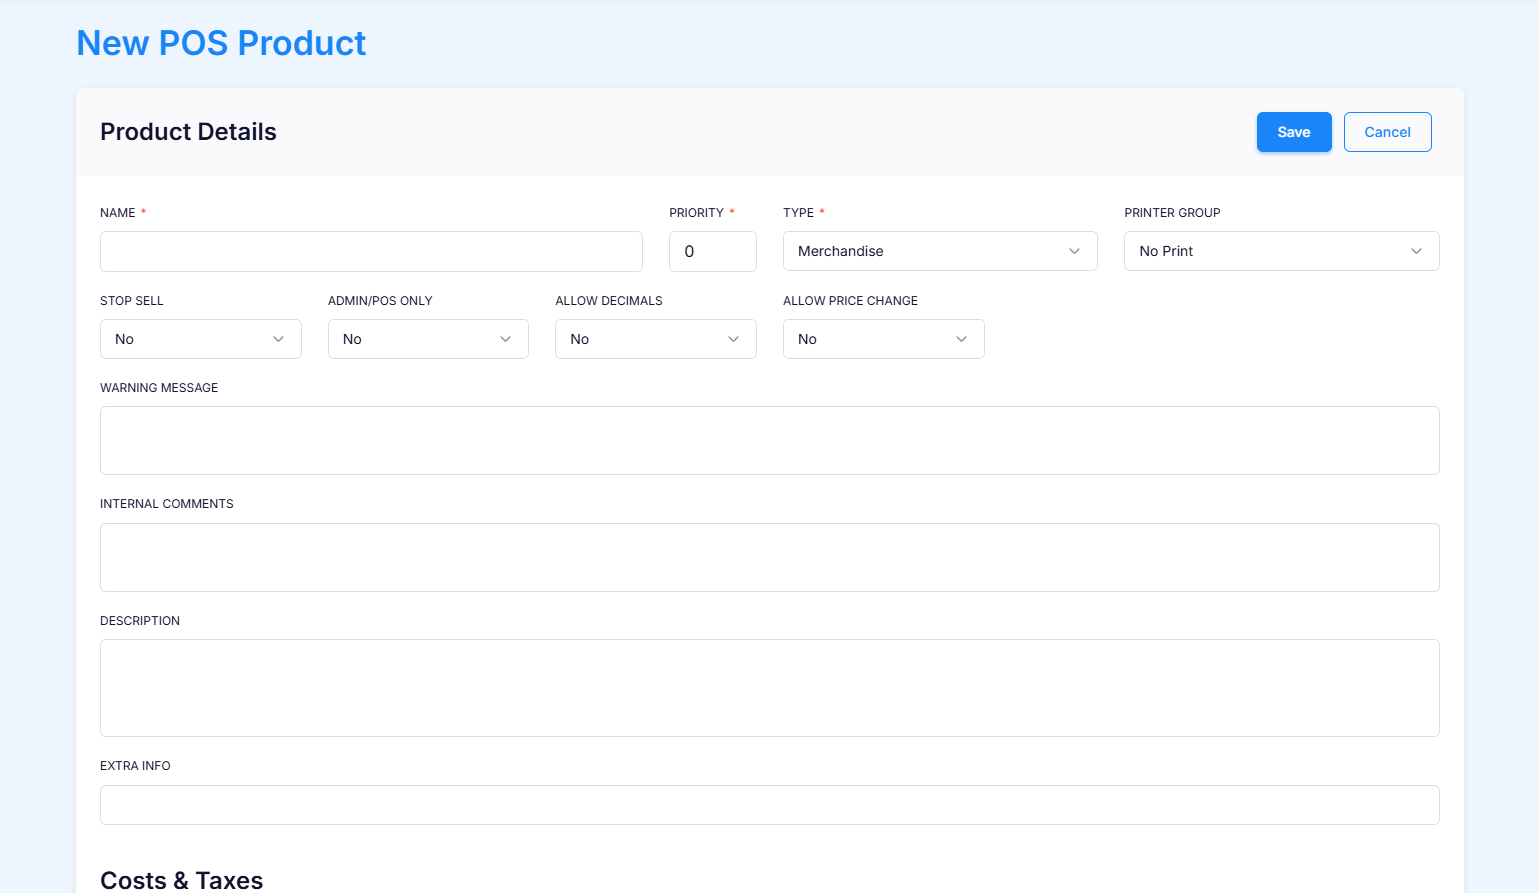This screenshot has height=893, width=1540.
Task: Focus the Description text area
Action: 770,688
